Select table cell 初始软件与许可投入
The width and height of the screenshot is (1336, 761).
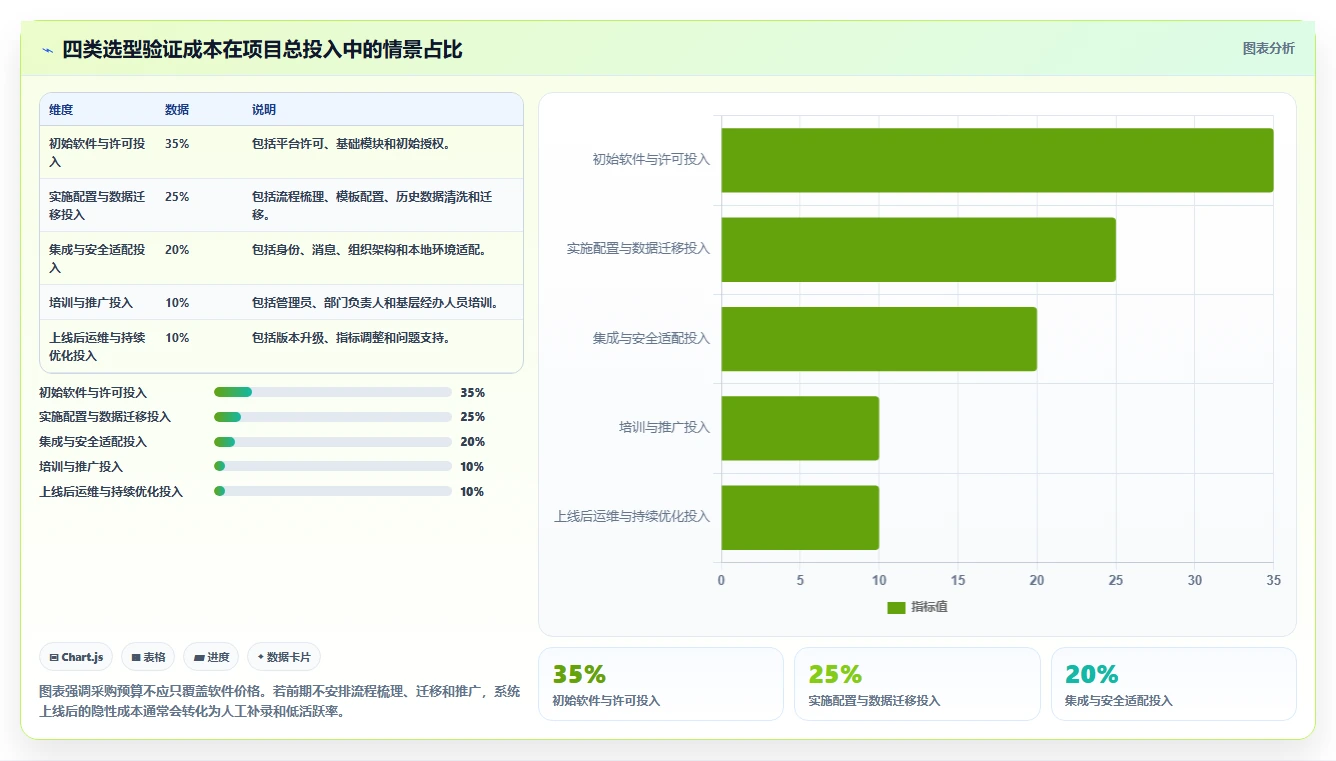pyautogui.click(x=97, y=152)
